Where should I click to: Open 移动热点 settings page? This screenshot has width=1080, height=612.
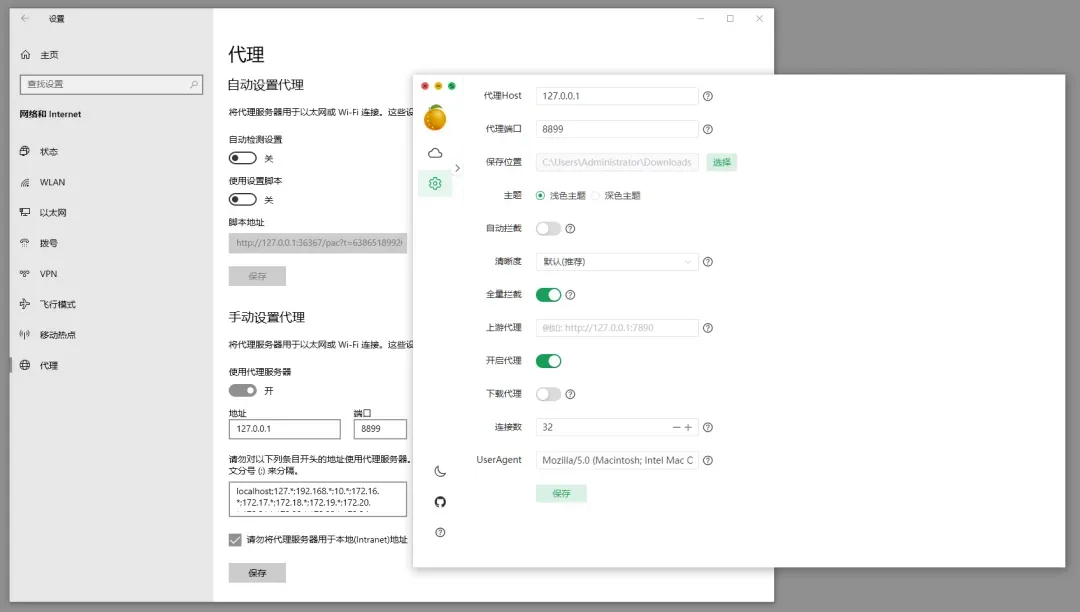tap(110, 335)
